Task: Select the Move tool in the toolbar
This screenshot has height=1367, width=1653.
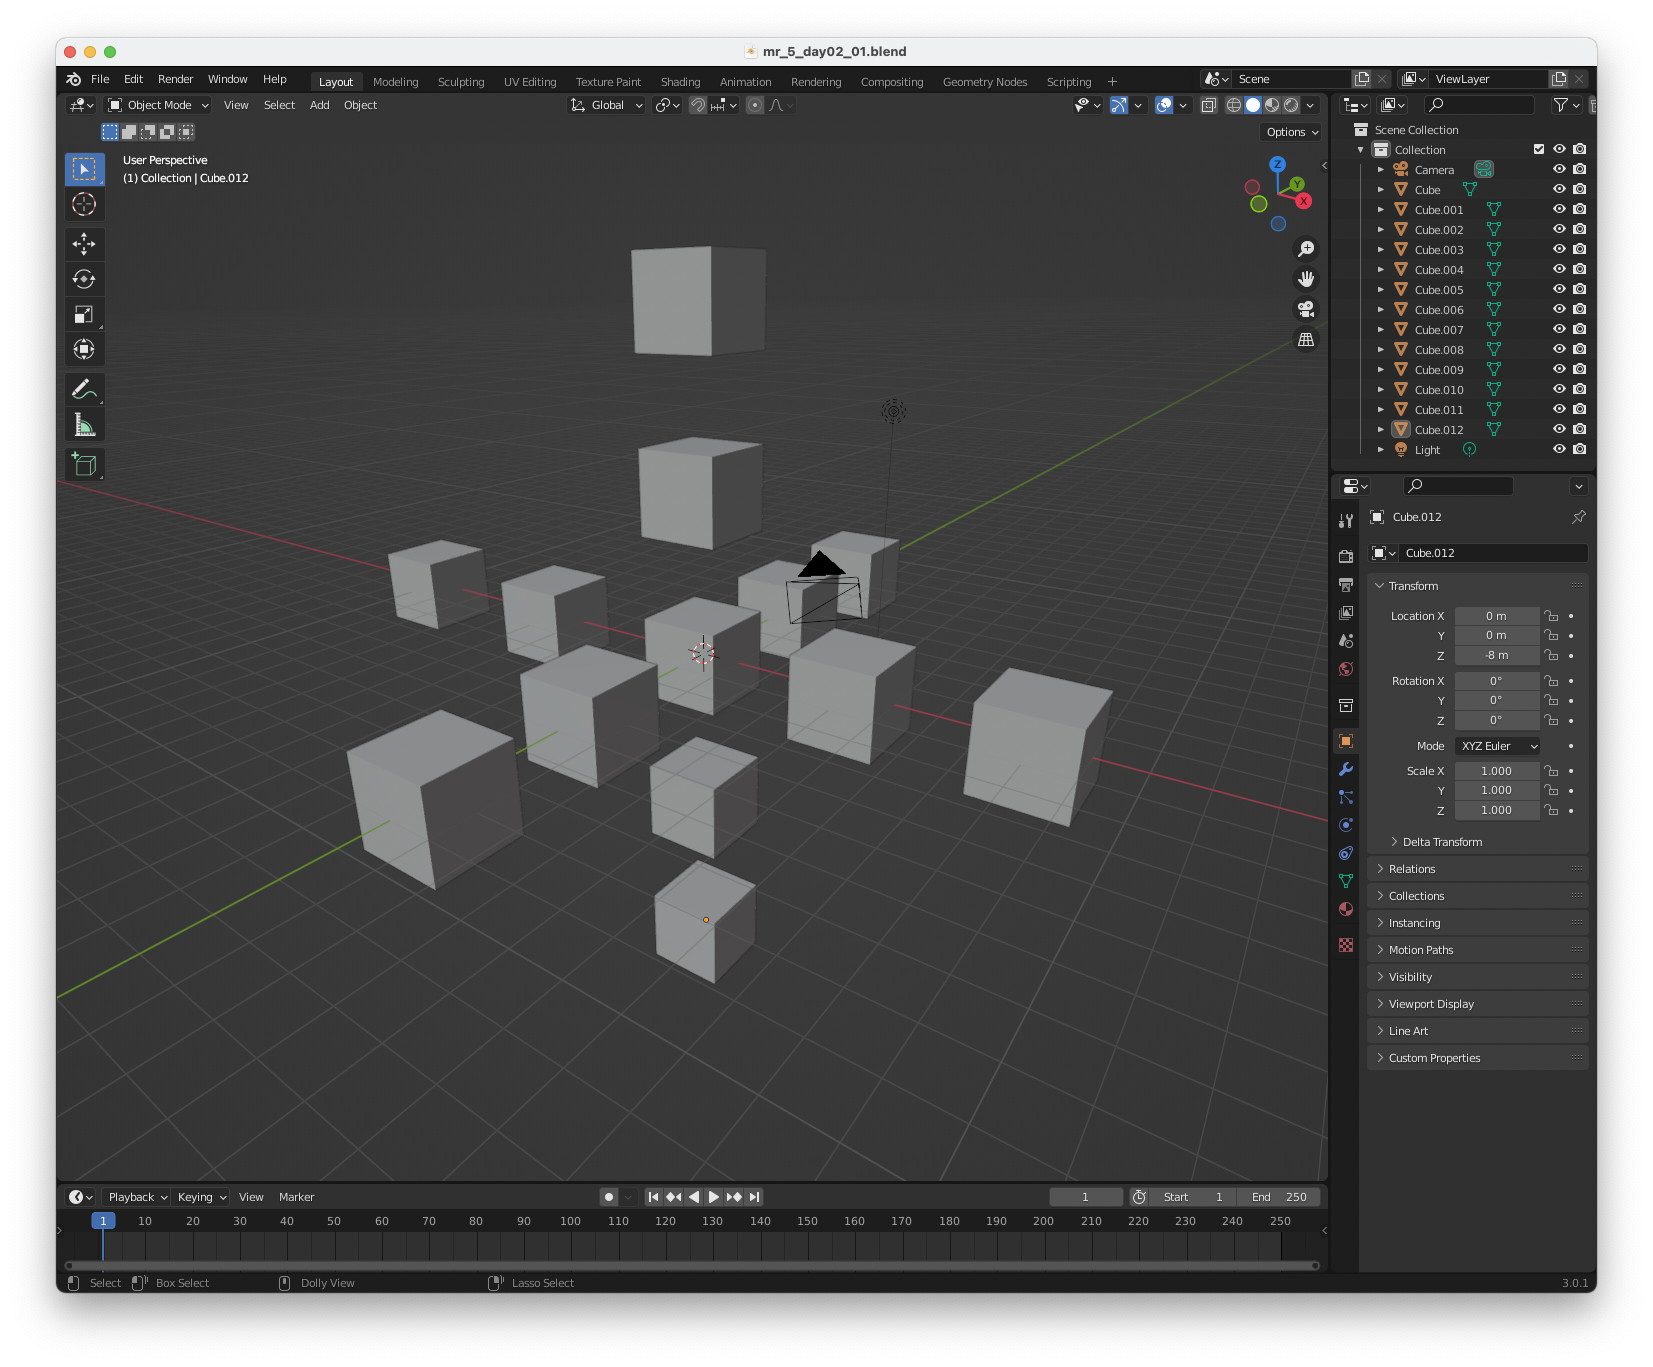Action: [84, 244]
